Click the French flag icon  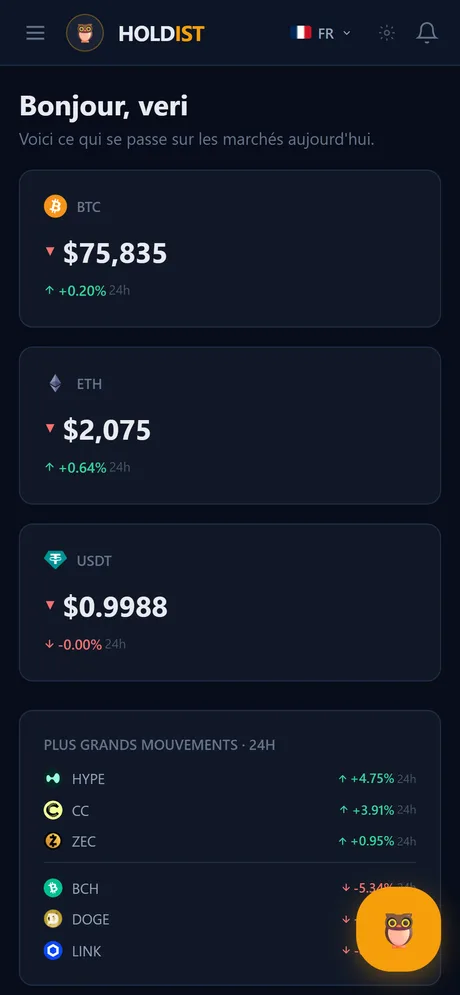coord(301,32)
